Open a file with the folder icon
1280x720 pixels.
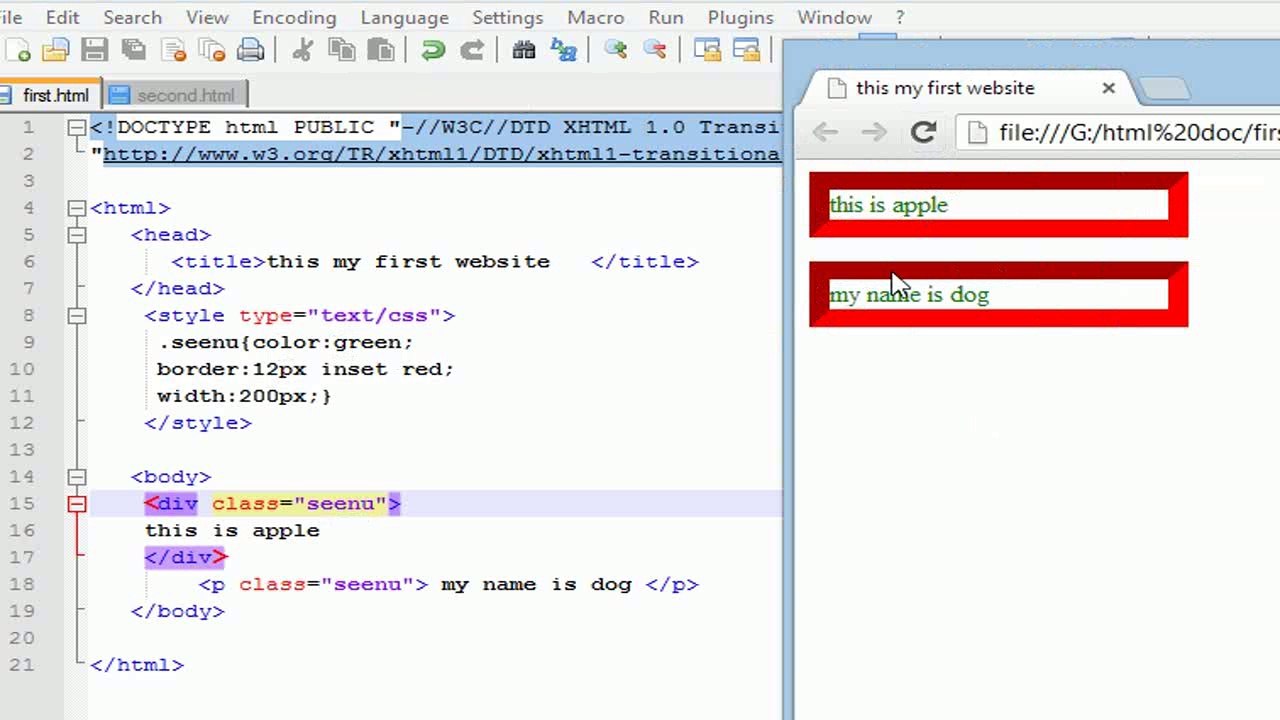point(56,50)
